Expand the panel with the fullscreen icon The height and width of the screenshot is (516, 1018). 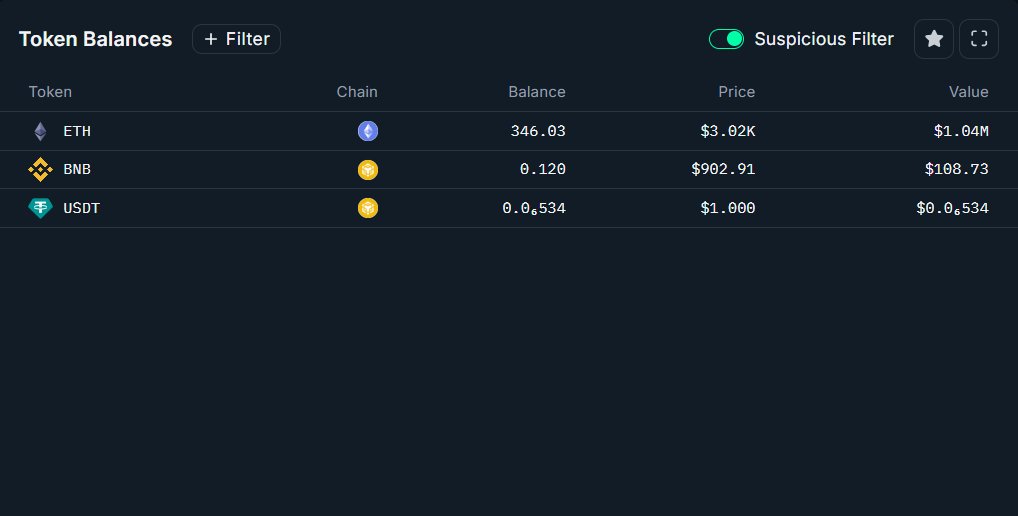click(979, 39)
